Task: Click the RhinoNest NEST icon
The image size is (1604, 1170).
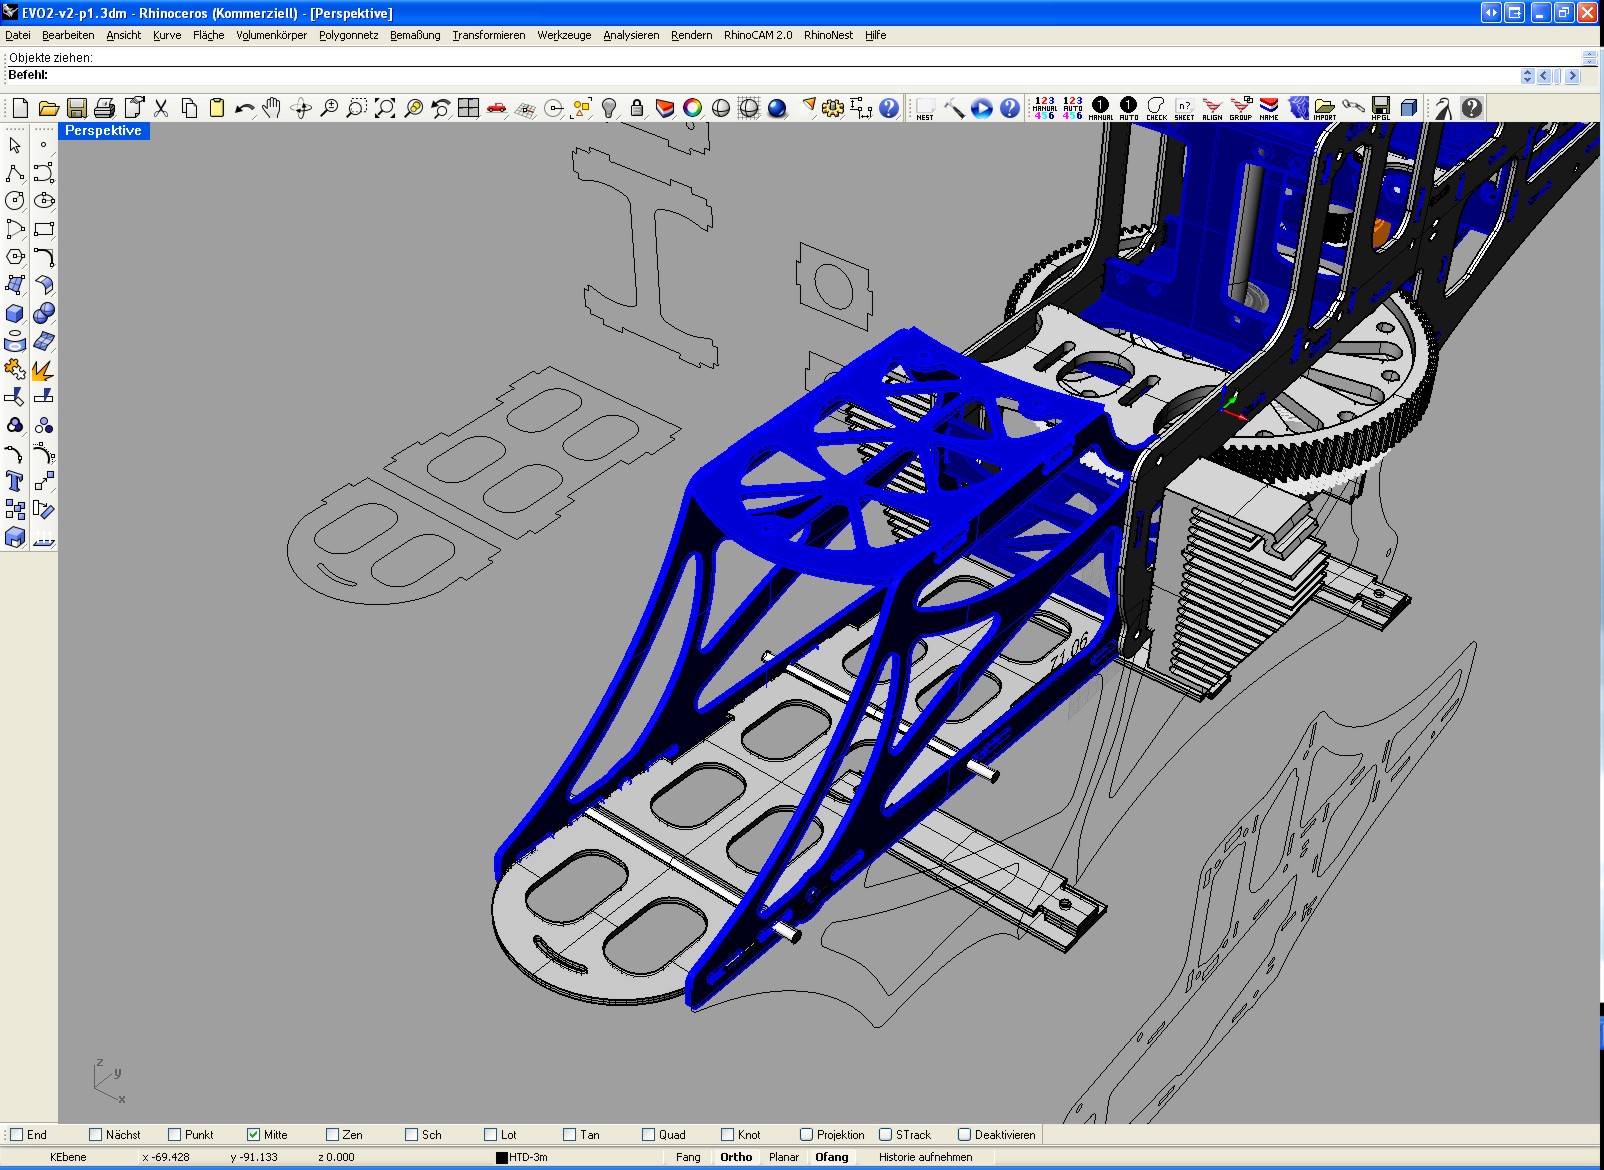Action: point(925,108)
